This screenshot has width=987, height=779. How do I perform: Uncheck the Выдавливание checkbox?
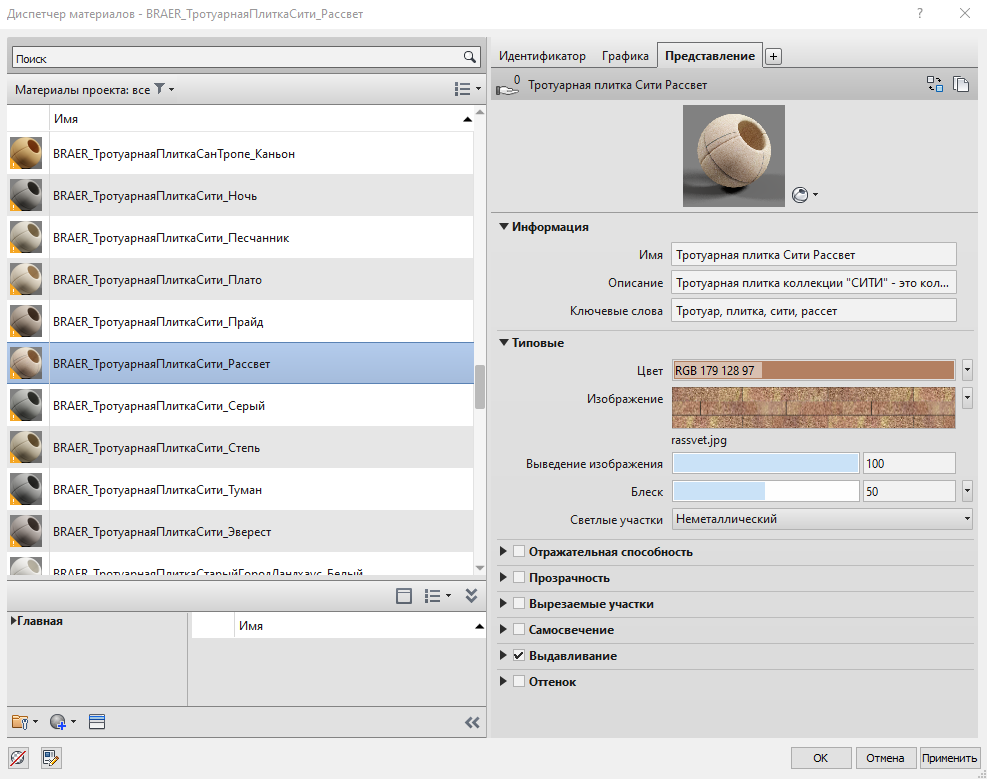(x=518, y=656)
